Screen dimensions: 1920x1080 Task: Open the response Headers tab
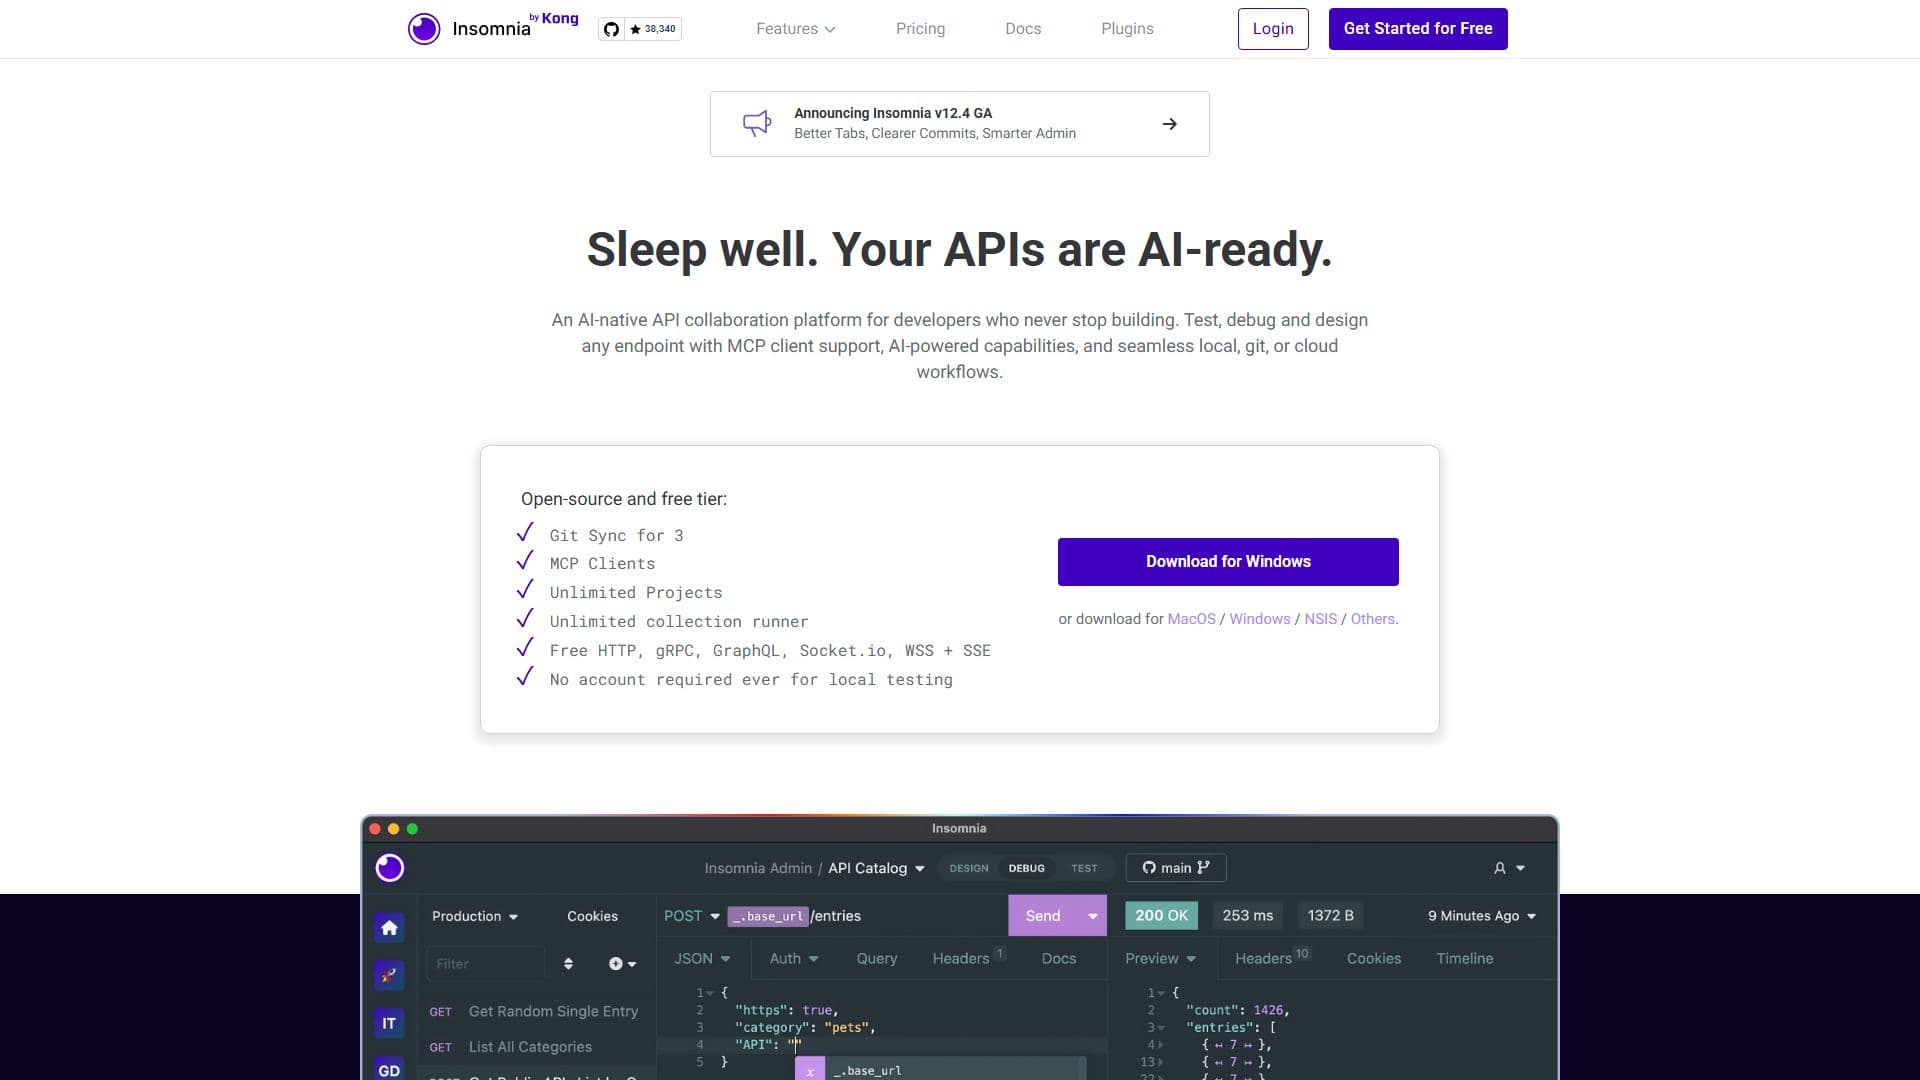pos(1272,957)
